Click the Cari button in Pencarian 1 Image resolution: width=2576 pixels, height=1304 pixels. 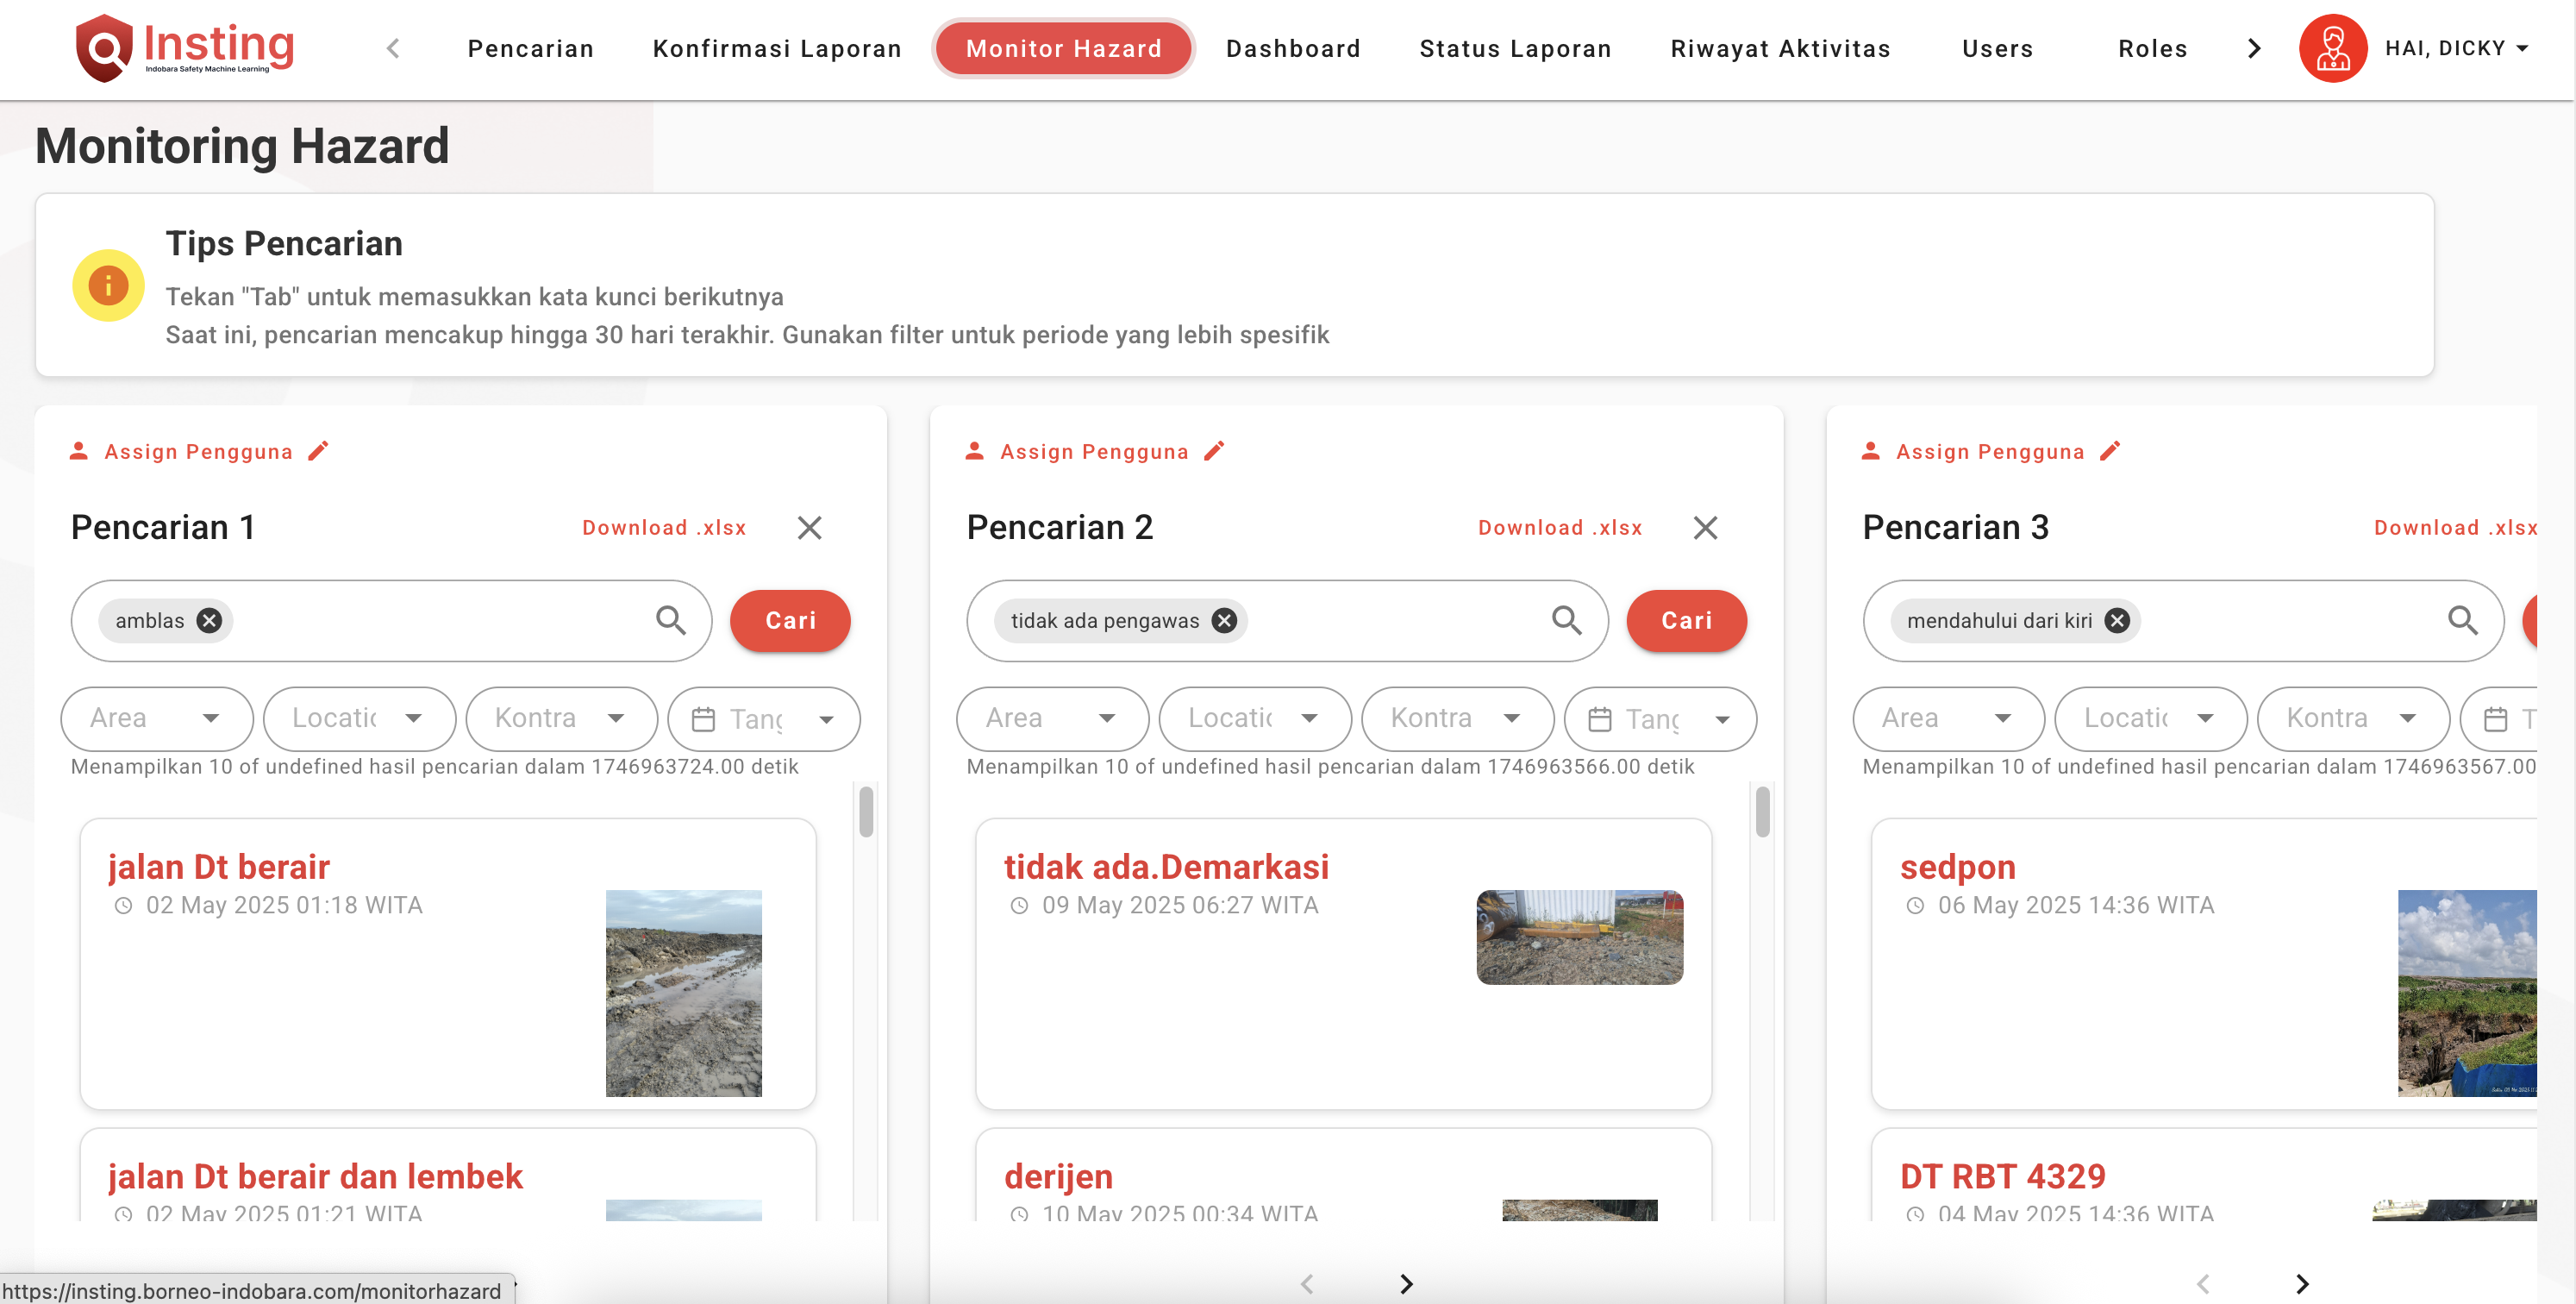[x=790, y=620]
